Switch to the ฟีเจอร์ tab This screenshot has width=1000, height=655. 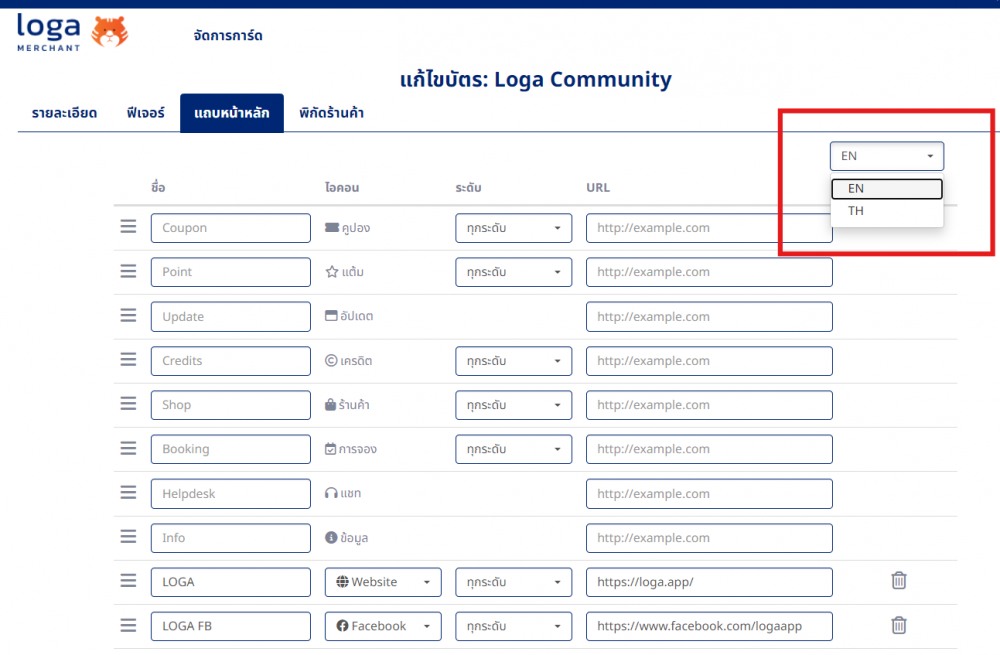[145, 113]
